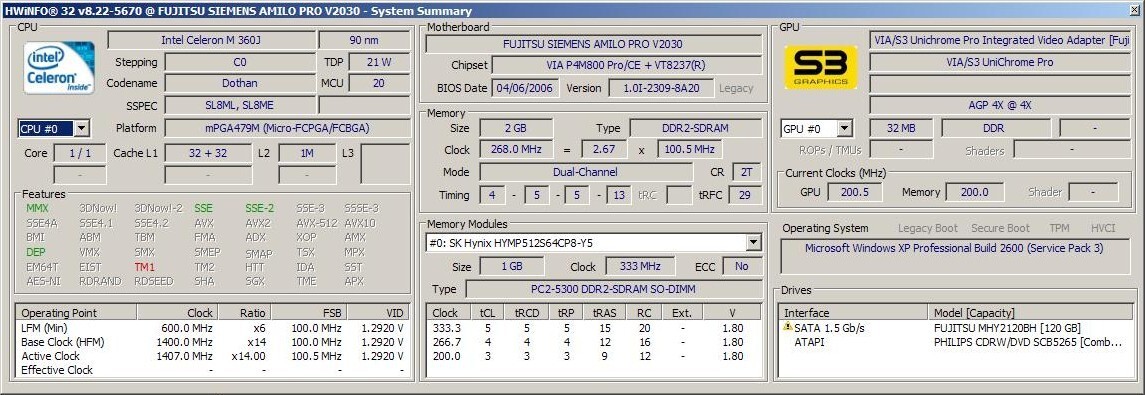1145x395 pixels.
Task: Click the module Size 1 GB value
Action: pos(511,266)
